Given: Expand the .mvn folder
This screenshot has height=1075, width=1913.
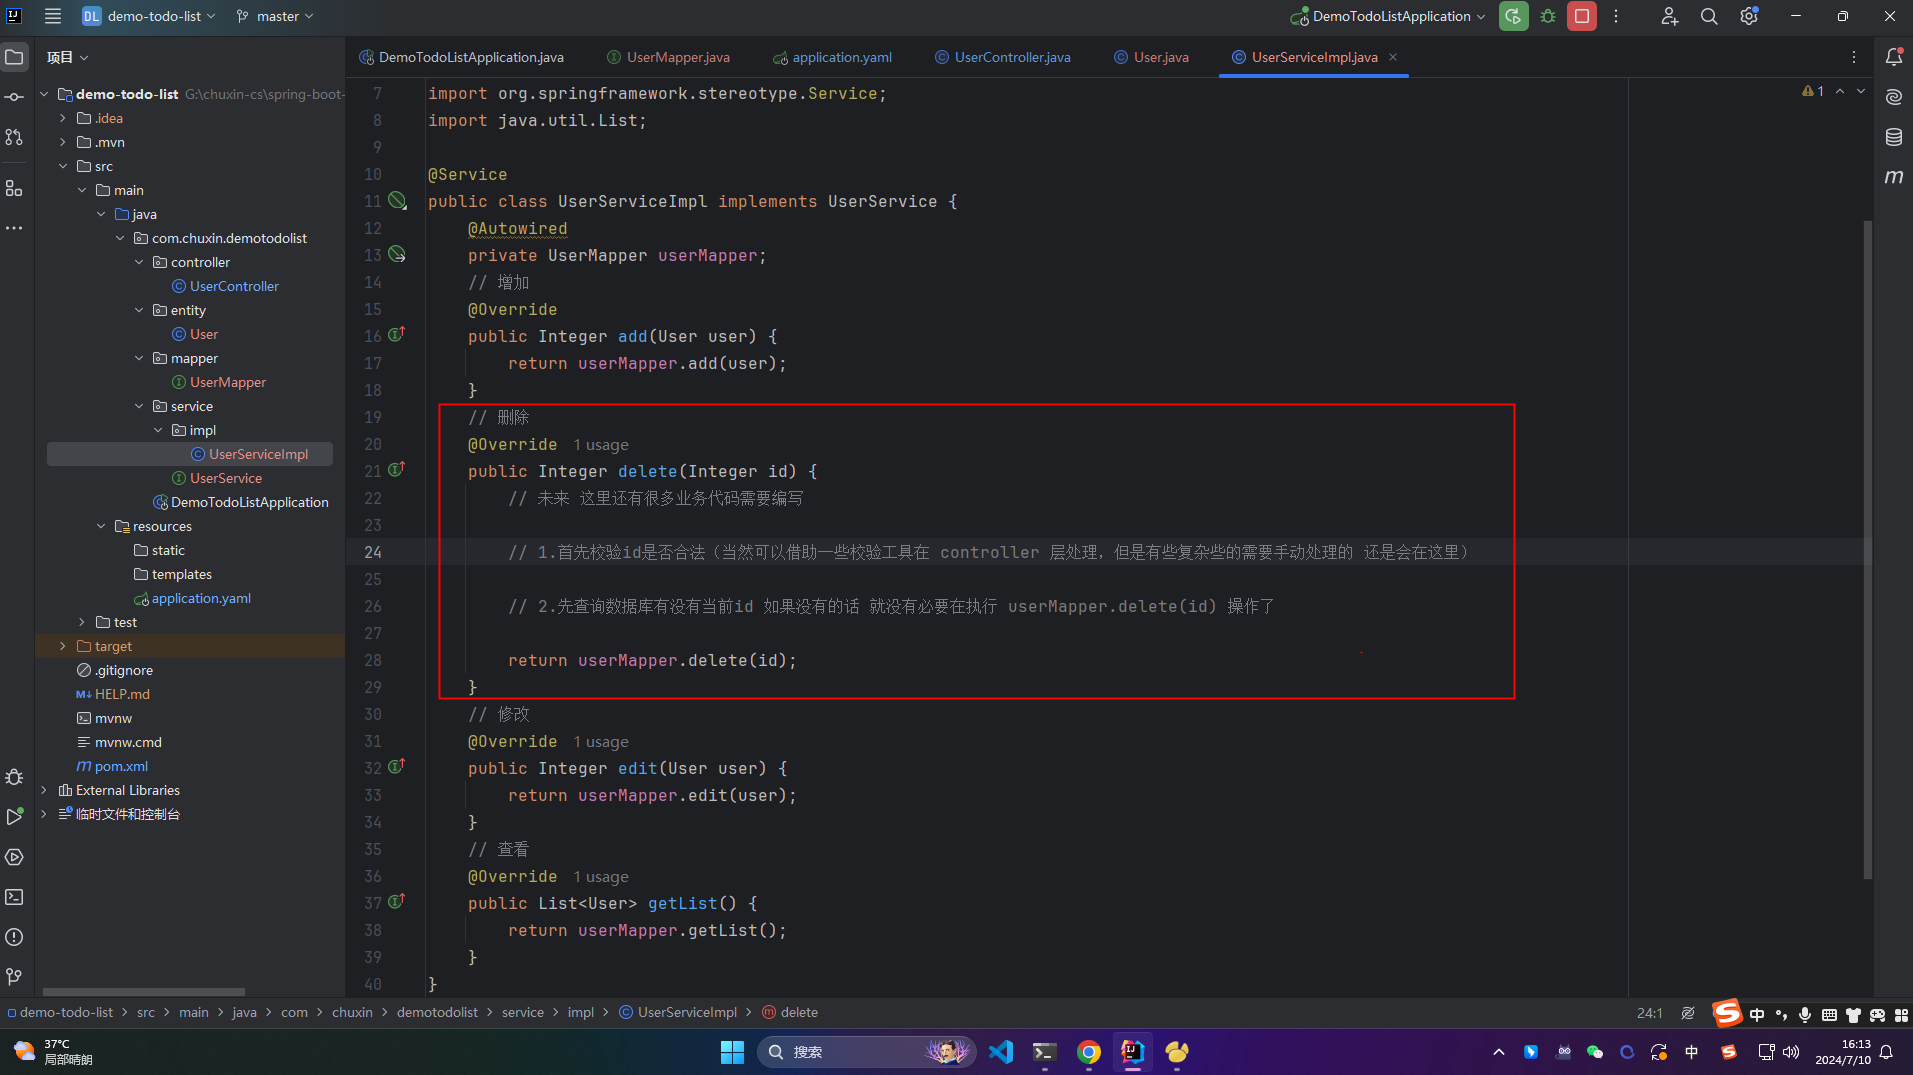Looking at the screenshot, I should click(63, 142).
